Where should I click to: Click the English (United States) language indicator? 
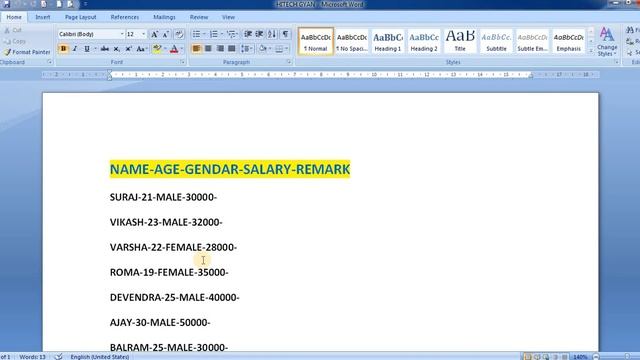coord(100,357)
